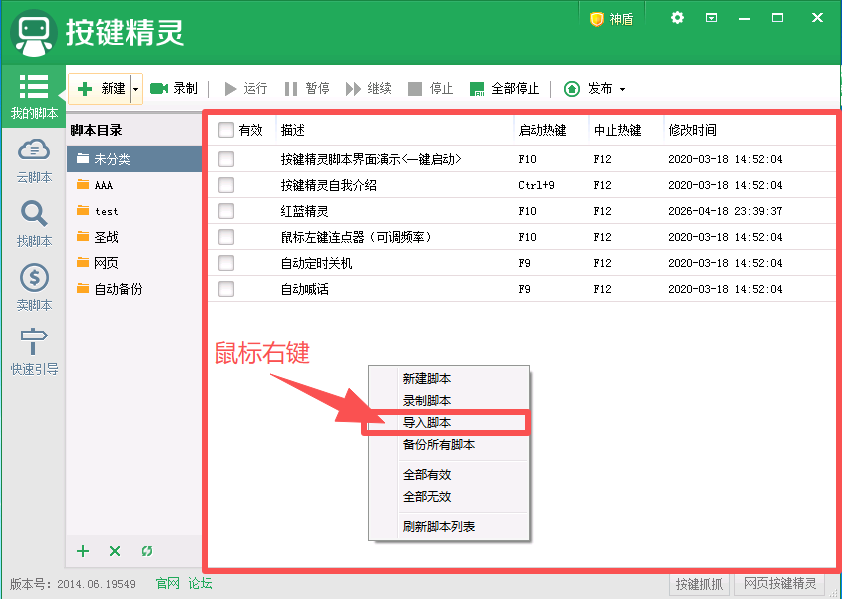Choose 新建脚本 in context menu

(x=449, y=379)
